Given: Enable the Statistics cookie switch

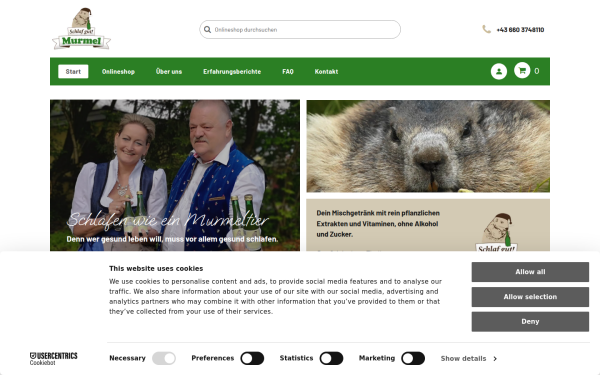Looking at the screenshot, I should 331,359.
